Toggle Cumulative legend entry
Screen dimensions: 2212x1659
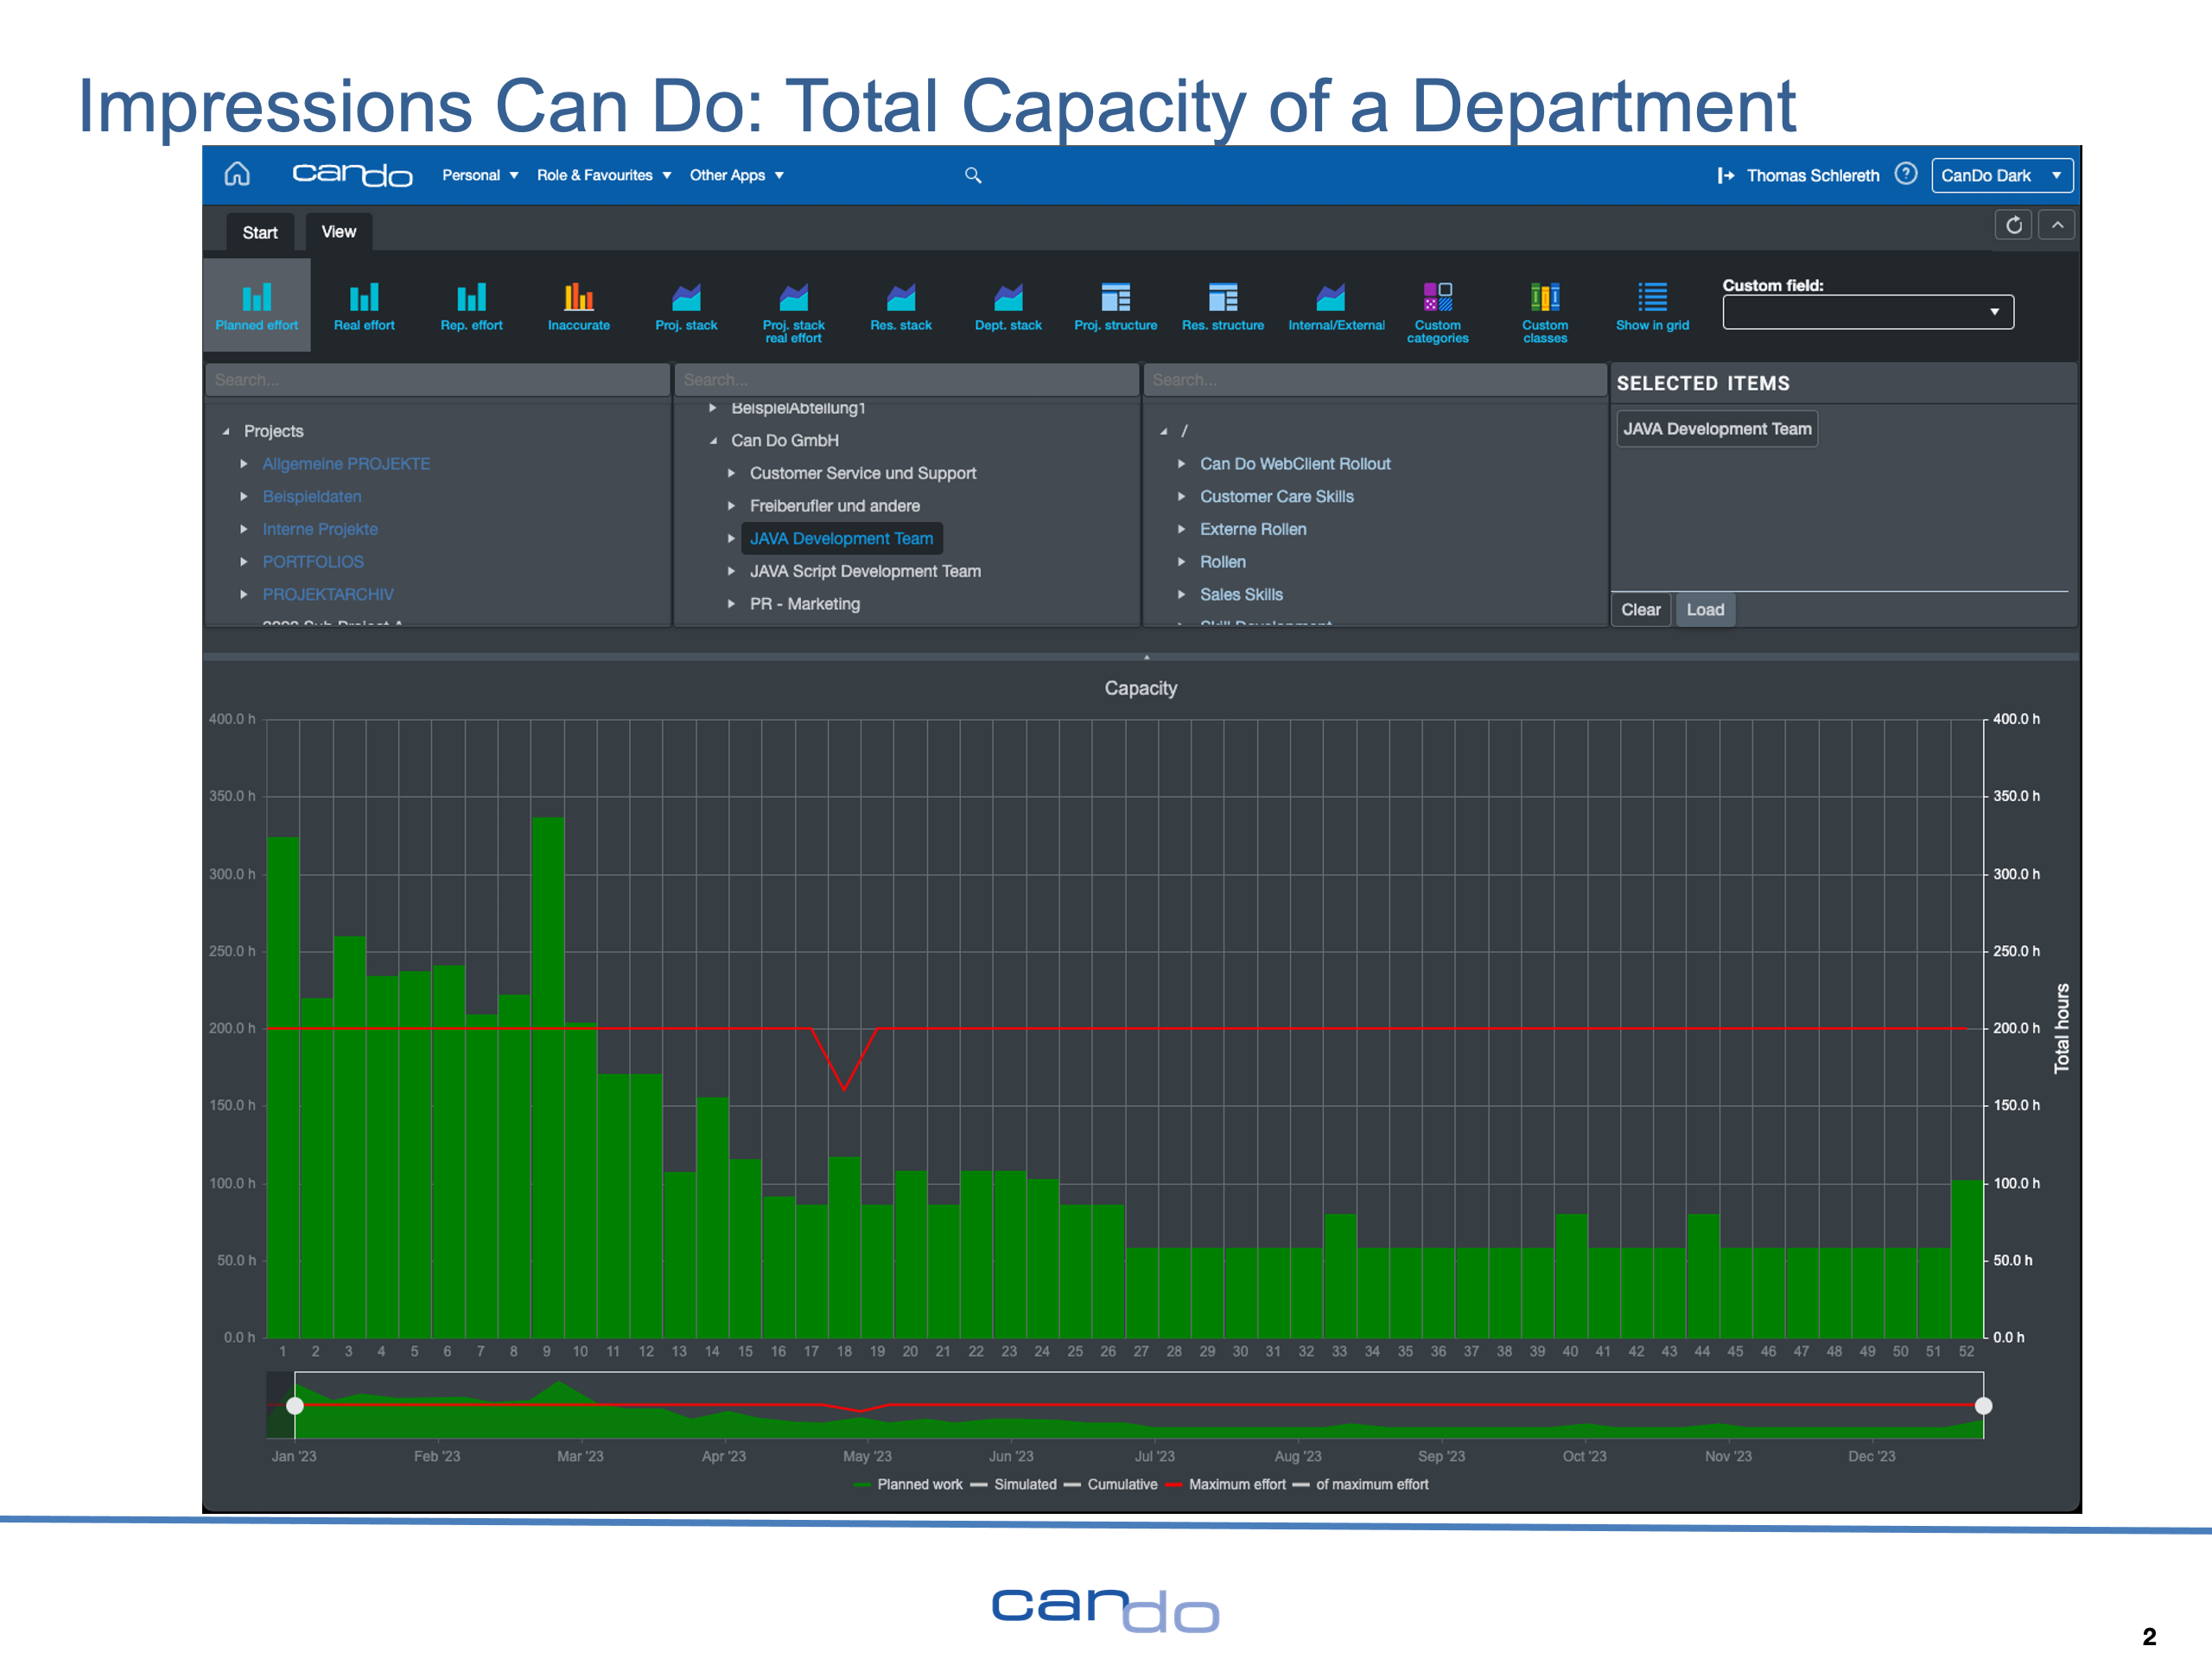[x=1111, y=1485]
